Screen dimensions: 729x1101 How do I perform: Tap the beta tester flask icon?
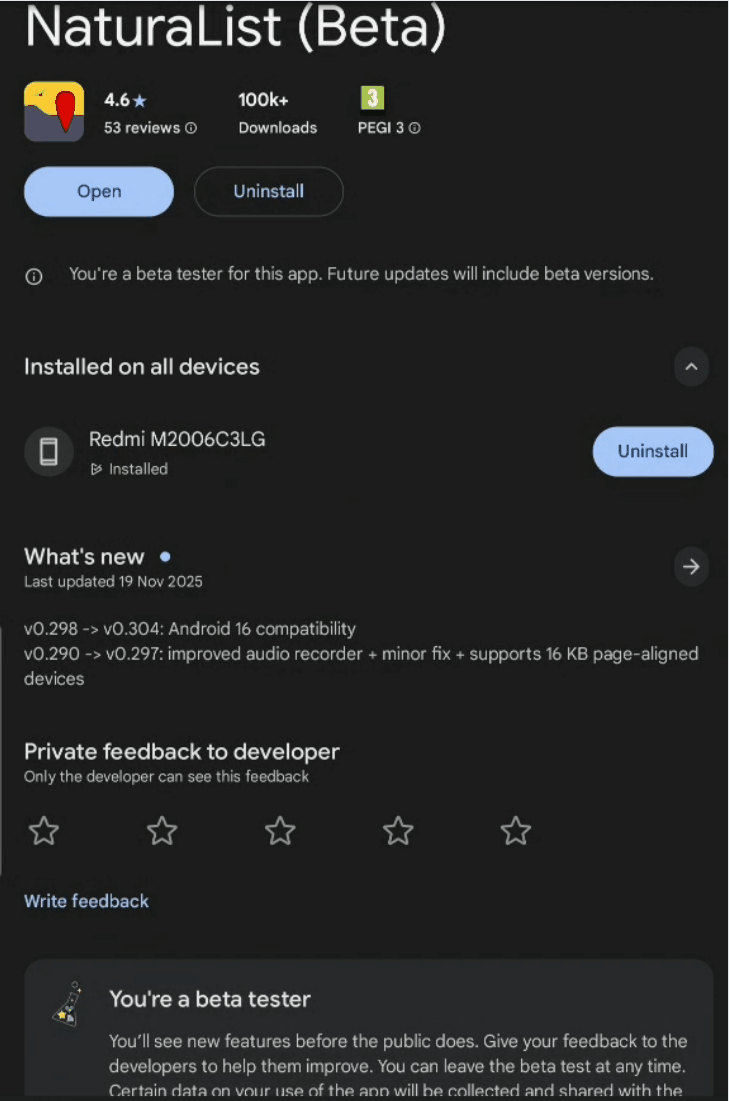66,1003
